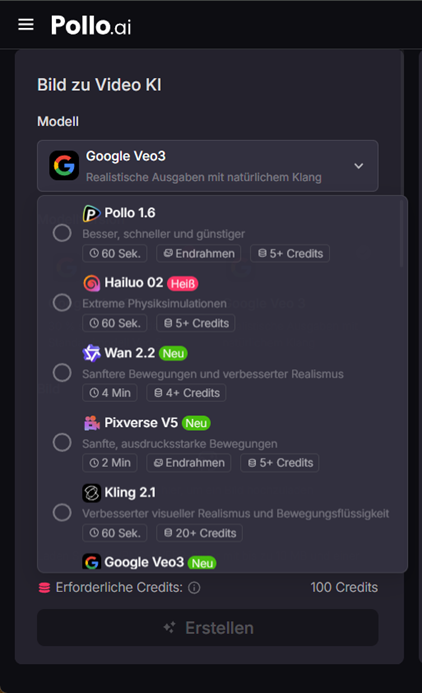The width and height of the screenshot is (422, 693).
Task: Click the info icon beside Erforderliche Credits
Action: pos(194,587)
